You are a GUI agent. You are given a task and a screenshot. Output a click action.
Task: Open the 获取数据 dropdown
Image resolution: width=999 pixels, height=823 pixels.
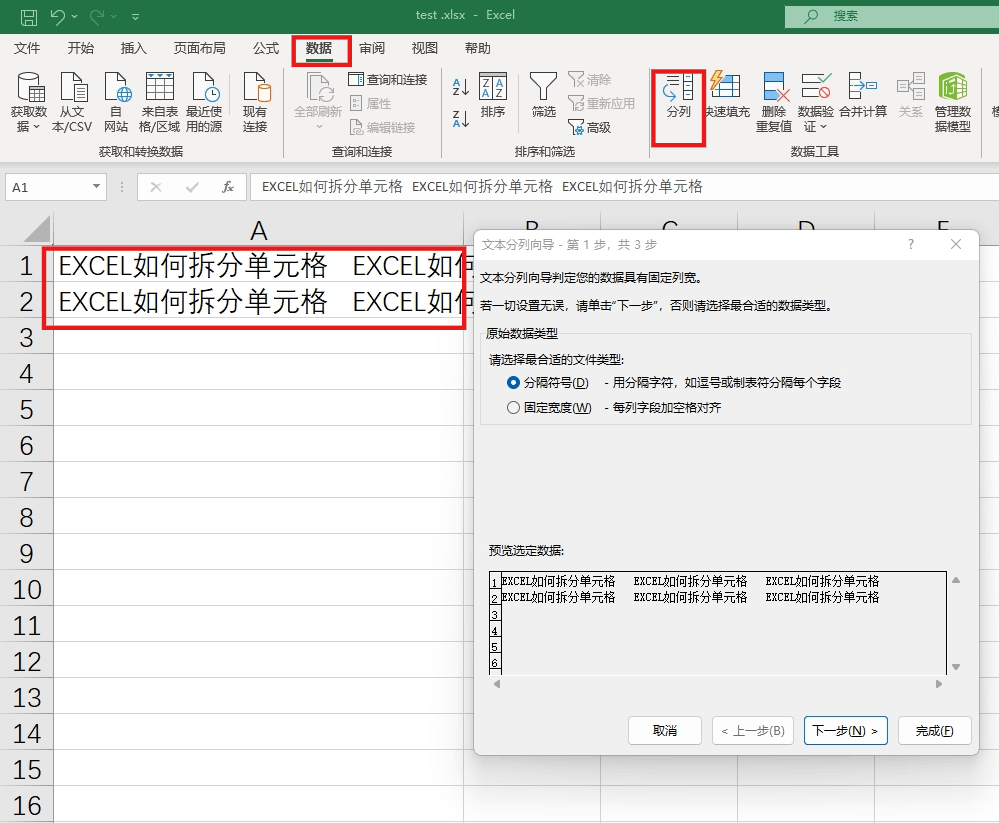pyautogui.click(x=29, y=102)
